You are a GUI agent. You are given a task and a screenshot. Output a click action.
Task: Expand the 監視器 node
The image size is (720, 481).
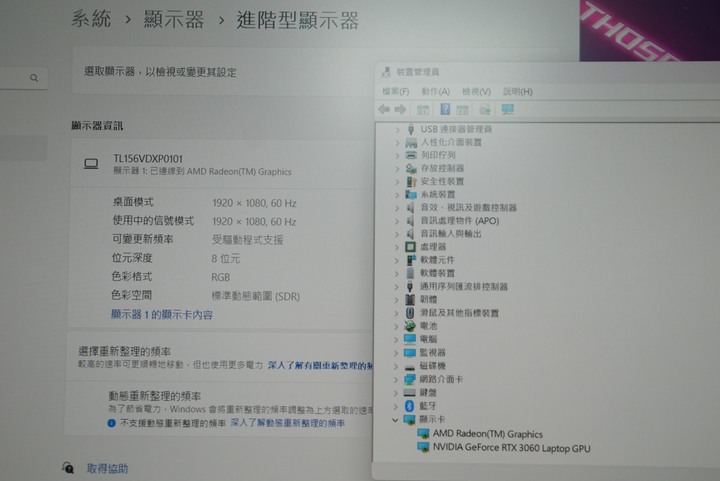(396, 353)
